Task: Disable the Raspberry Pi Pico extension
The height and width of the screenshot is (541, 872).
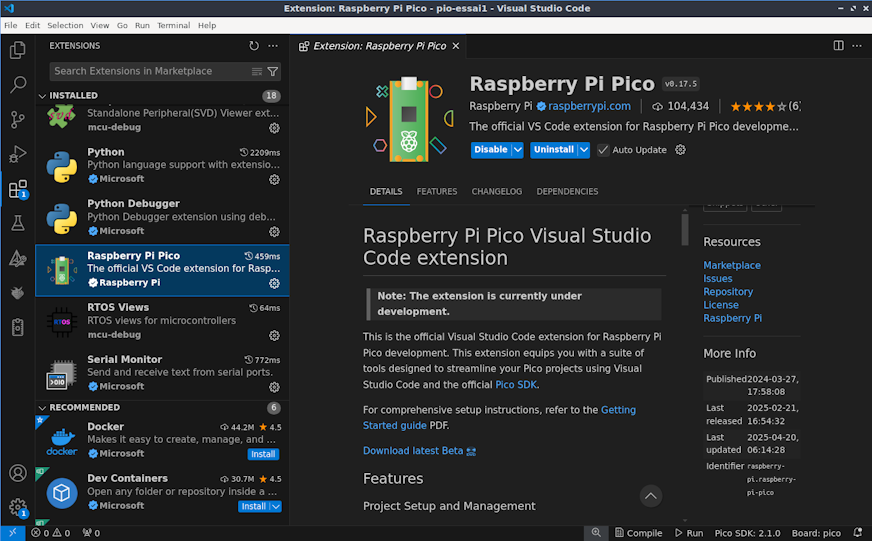Action: pyautogui.click(x=490, y=150)
